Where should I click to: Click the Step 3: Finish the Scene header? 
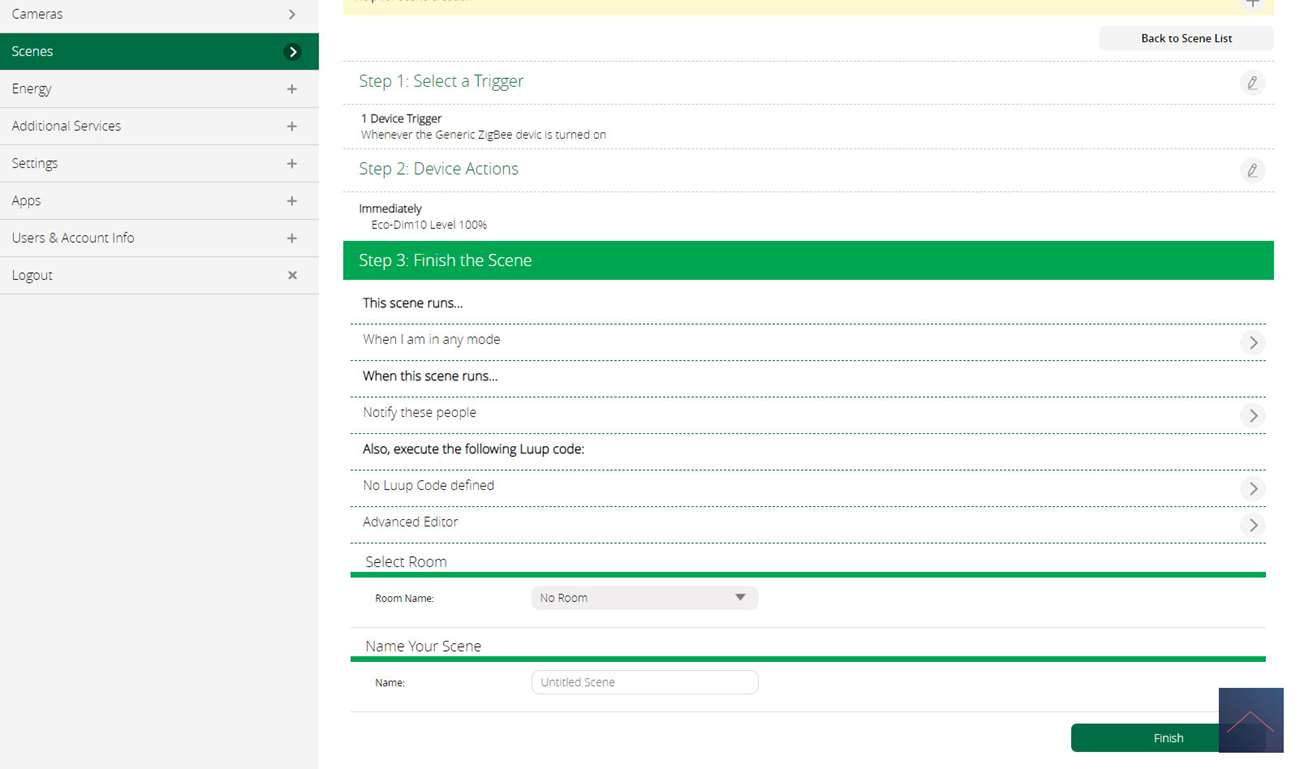808,260
